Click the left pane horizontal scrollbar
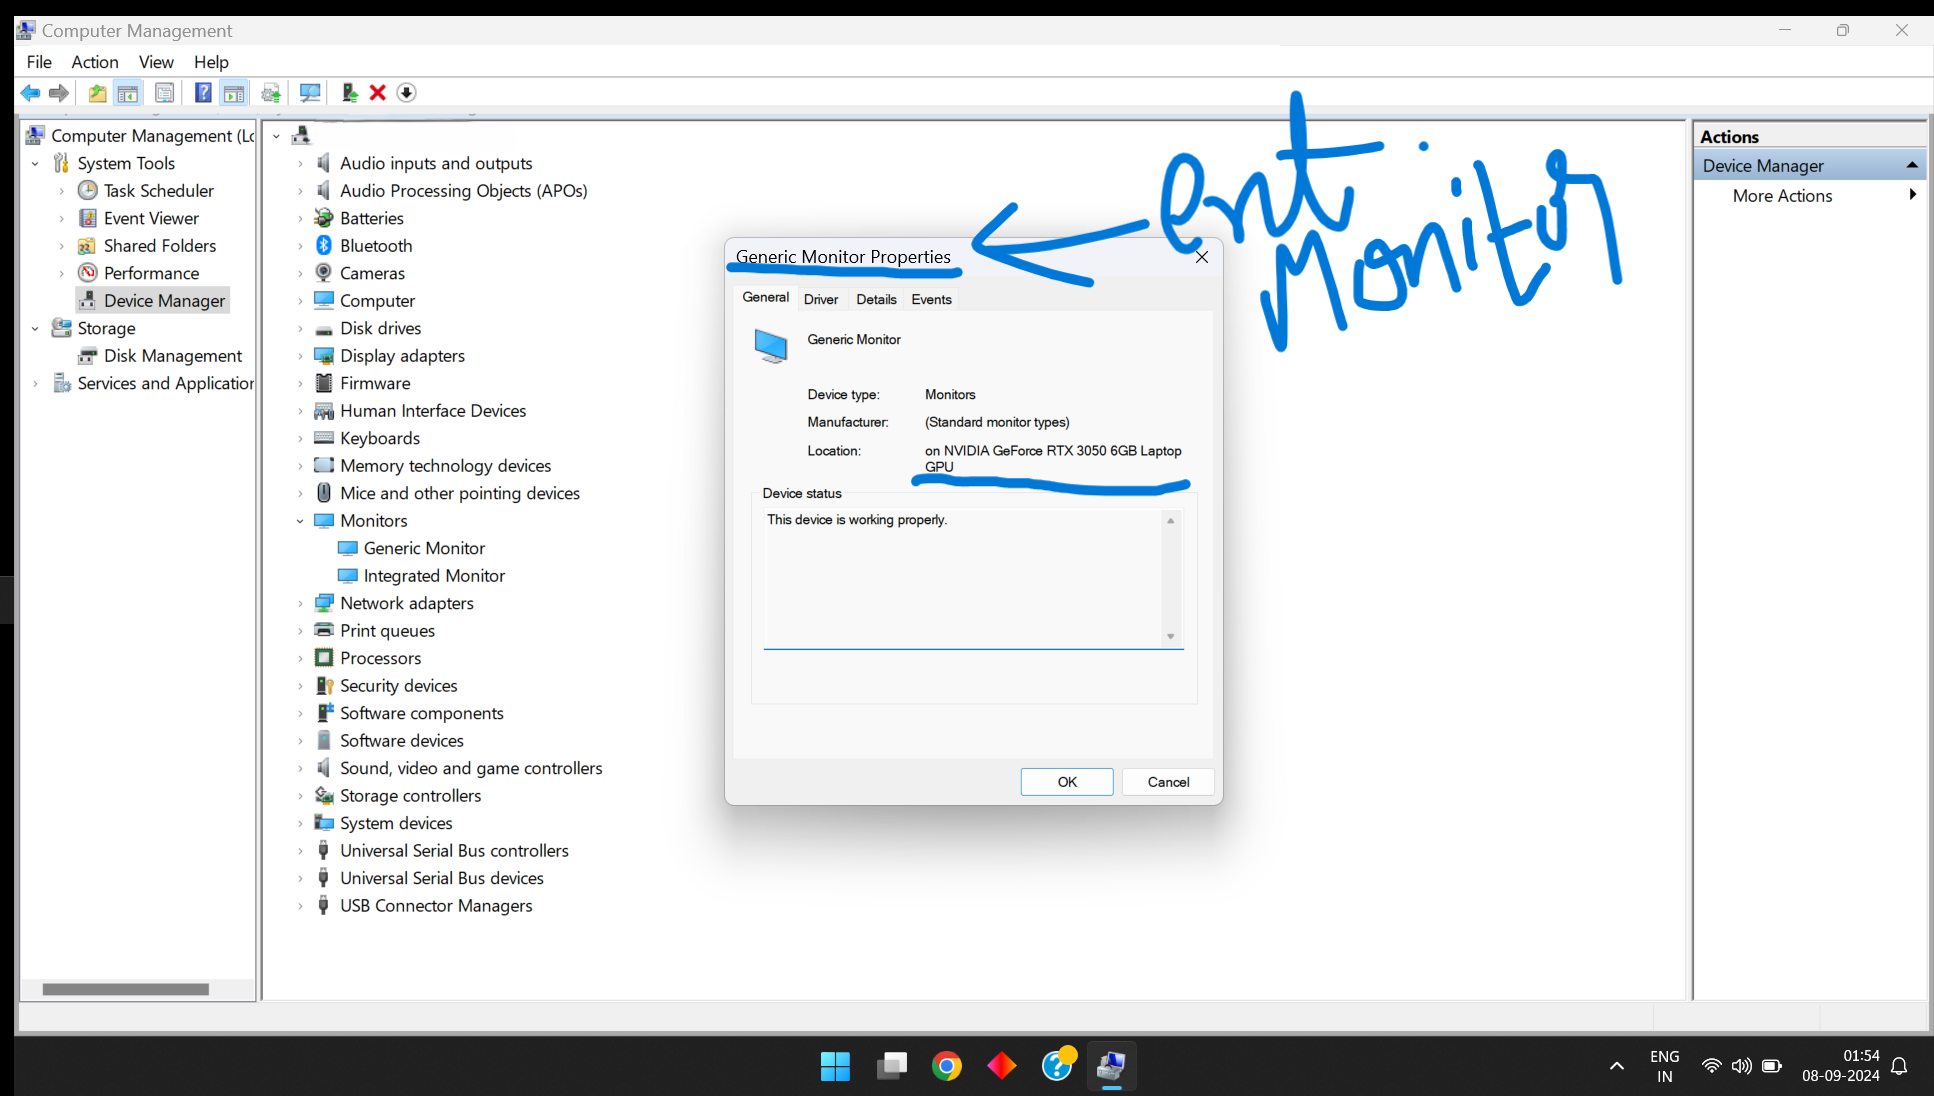The height and width of the screenshot is (1096, 1934). [126, 989]
